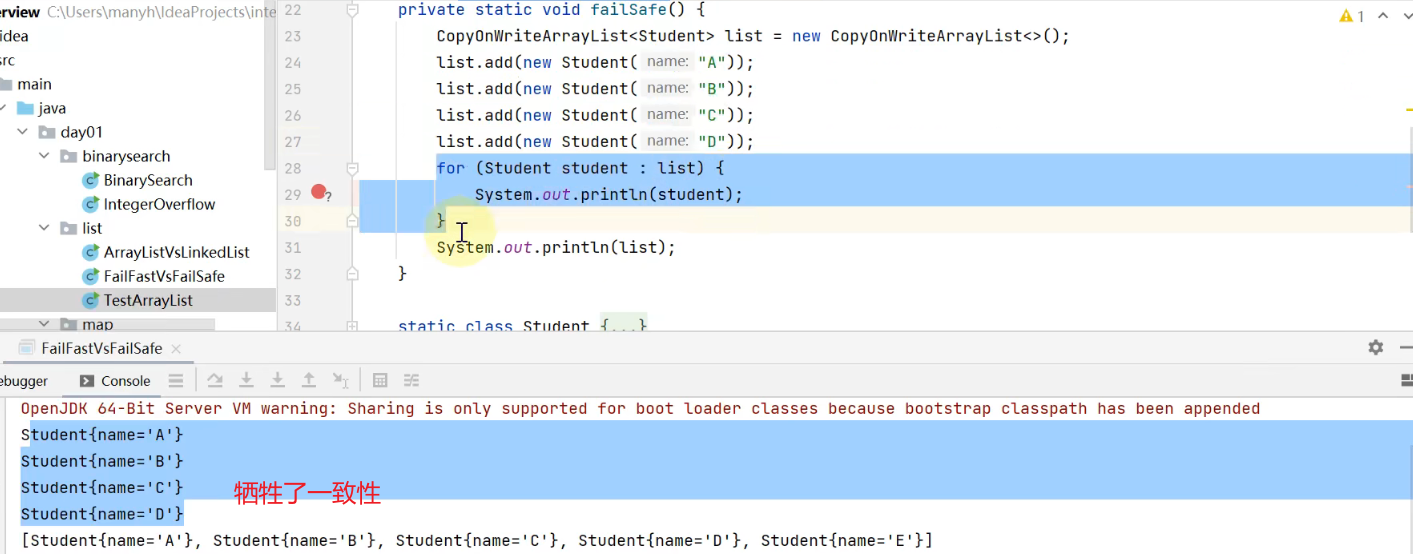This screenshot has height=554, width=1413.
Task: Open FailFastVsFailSafe in project tree
Action: [164, 276]
